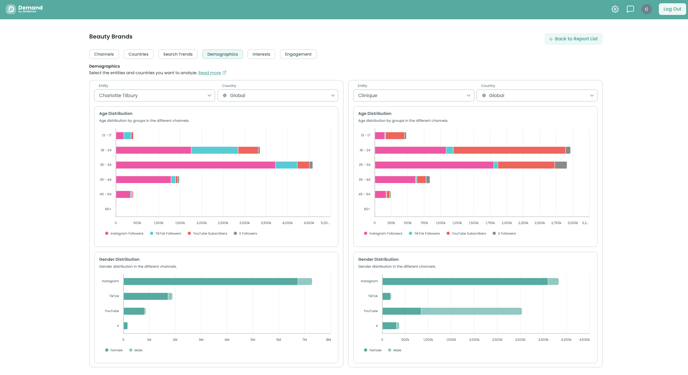The height and width of the screenshot is (375, 688).
Task: Click Male legend dot in Clinique gender chart
Action: click(x=390, y=350)
